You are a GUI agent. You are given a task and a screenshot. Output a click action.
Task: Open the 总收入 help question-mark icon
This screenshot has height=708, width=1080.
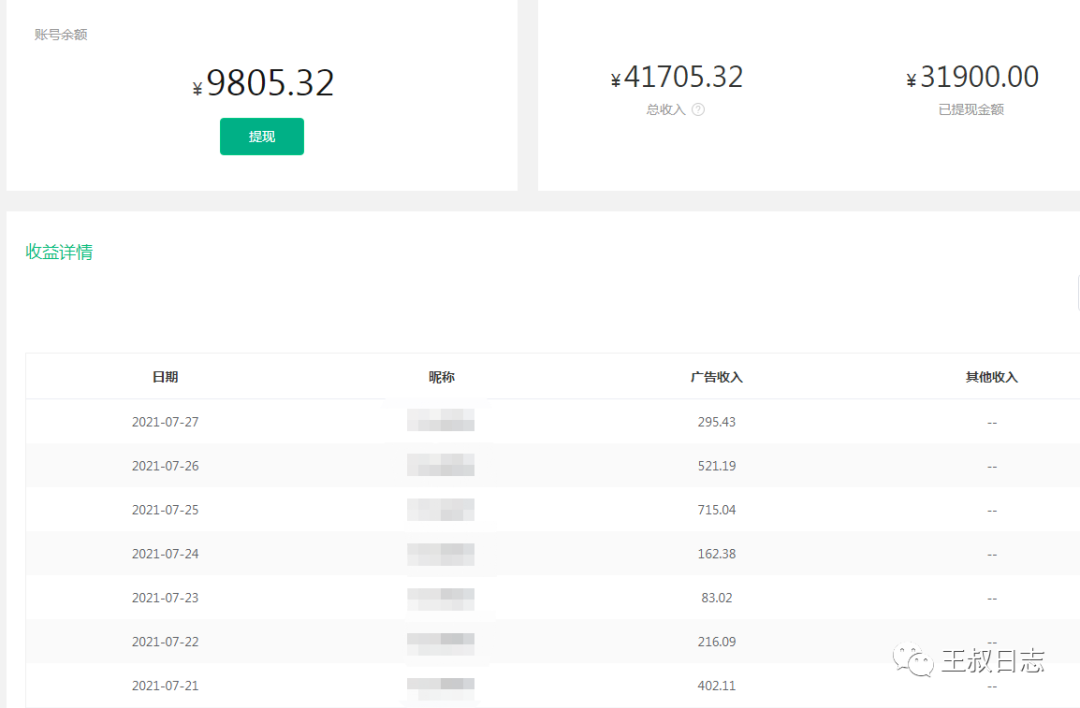point(698,110)
